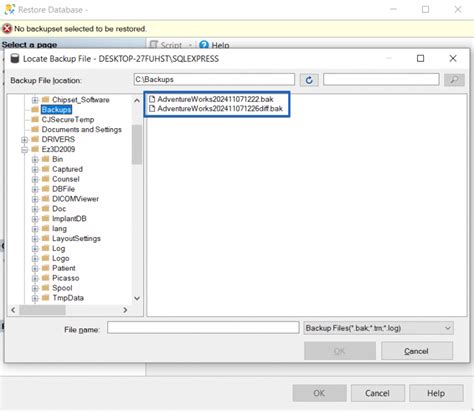Expand the Captured folder node
Viewport: 474px width, 411px height.
click(35, 169)
